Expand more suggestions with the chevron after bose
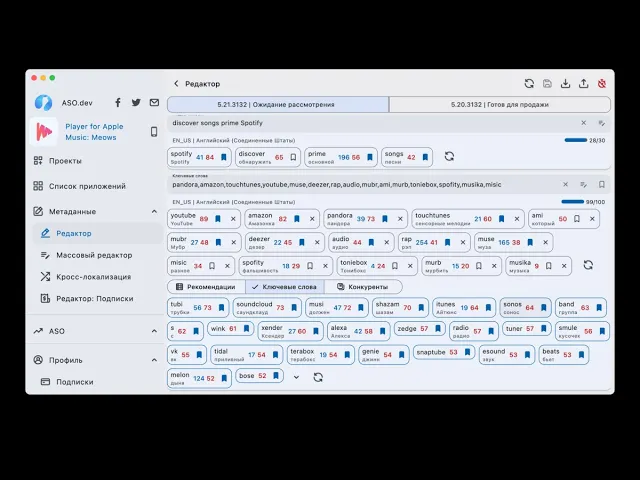The image size is (640, 480). point(296,377)
